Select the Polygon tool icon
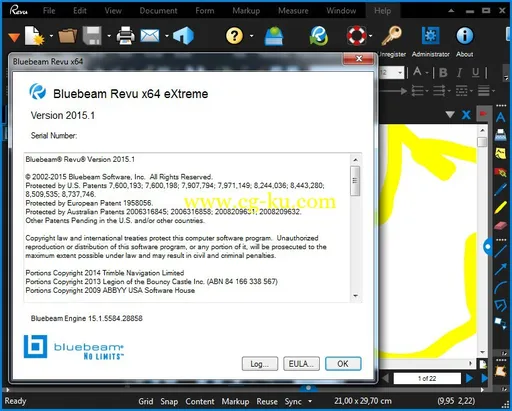 tap(501, 305)
